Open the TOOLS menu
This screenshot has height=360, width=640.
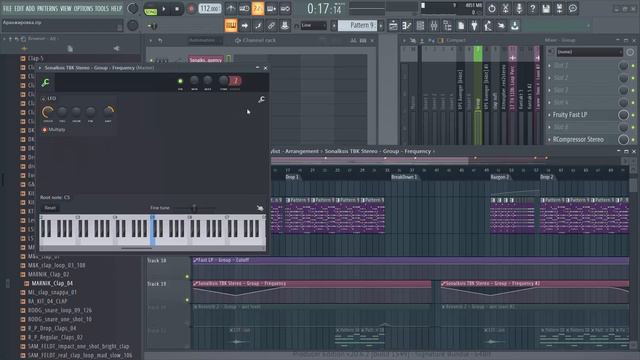click(102, 8)
